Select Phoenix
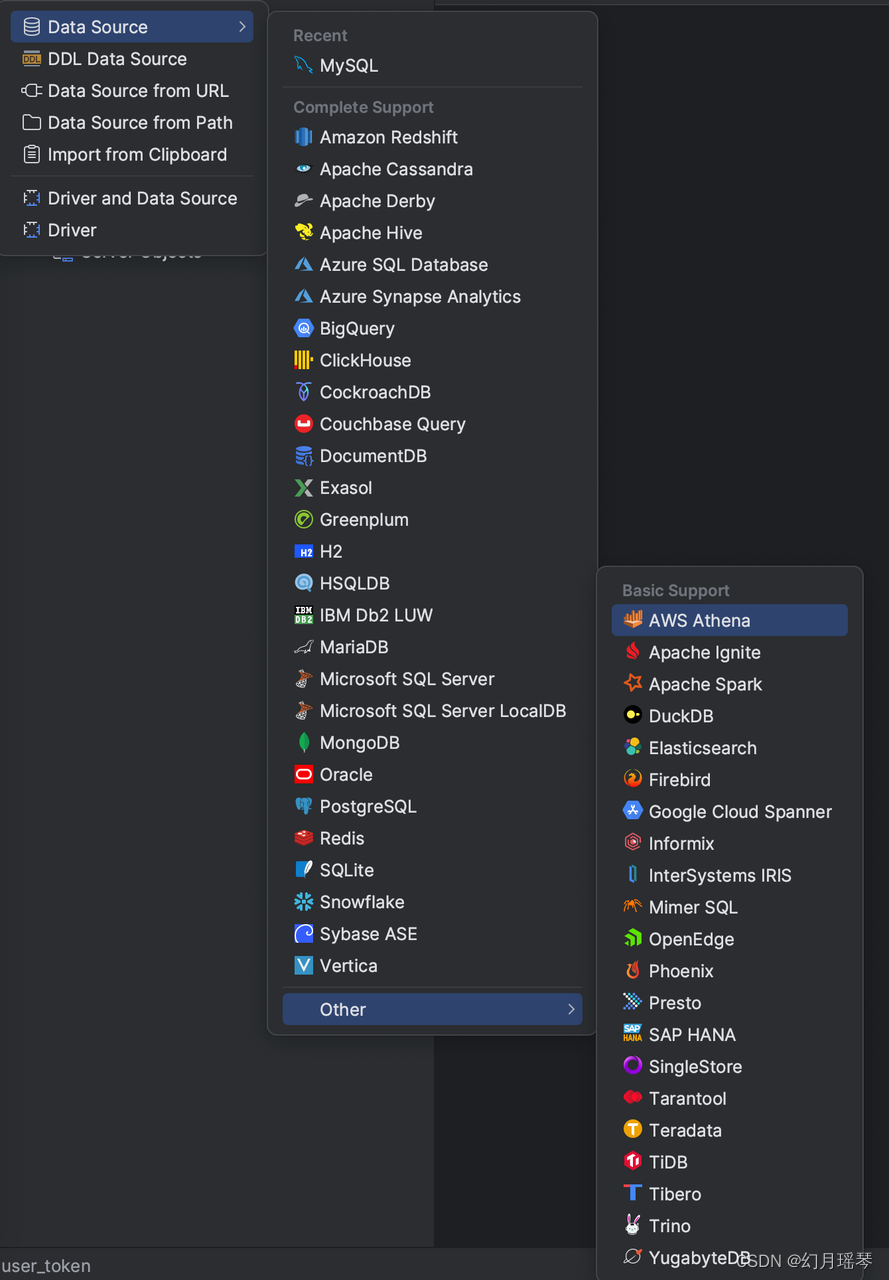889x1280 pixels. point(729,971)
